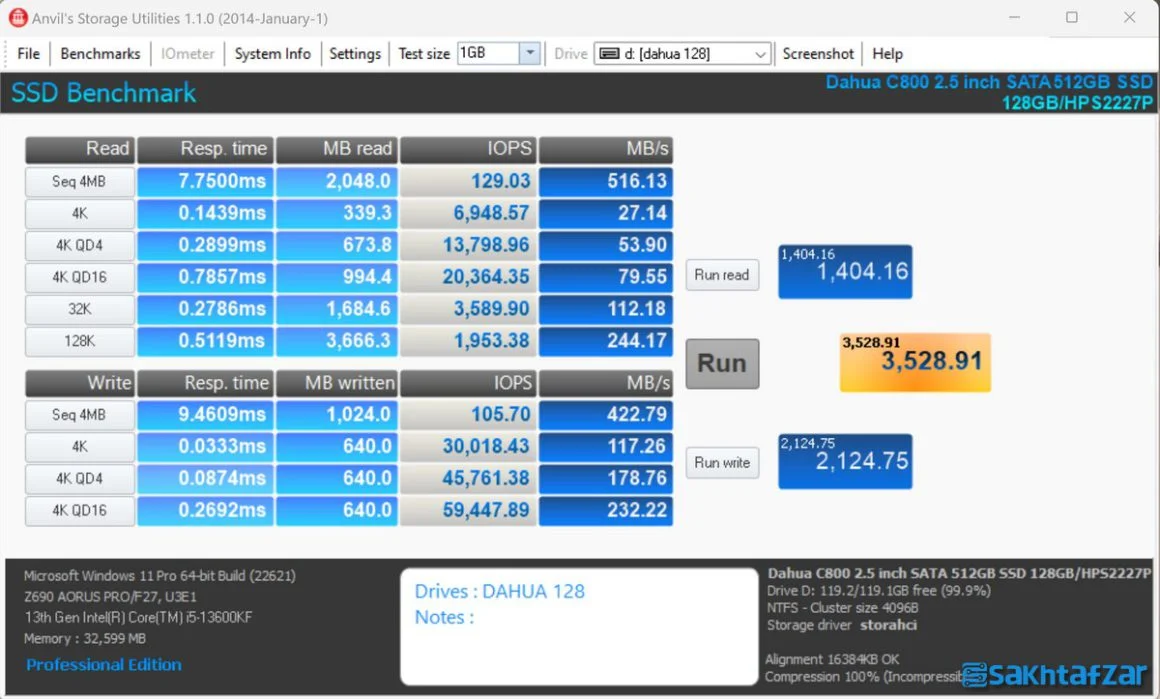The height and width of the screenshot is (699, 1160).
Task: Click the big Run button
Action: tap(722, 363)
